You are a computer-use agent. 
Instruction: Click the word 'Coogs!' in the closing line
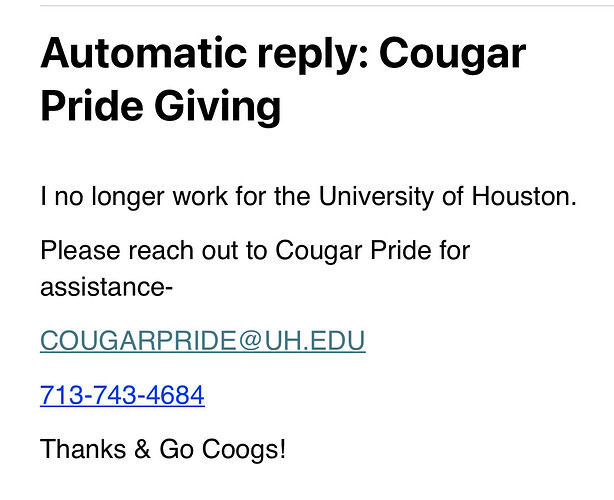244,449
